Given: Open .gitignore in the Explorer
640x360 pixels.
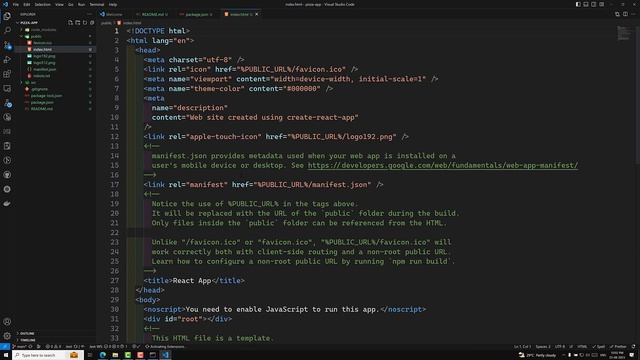Looking at the screenshot, I should [x=55, y=89].
